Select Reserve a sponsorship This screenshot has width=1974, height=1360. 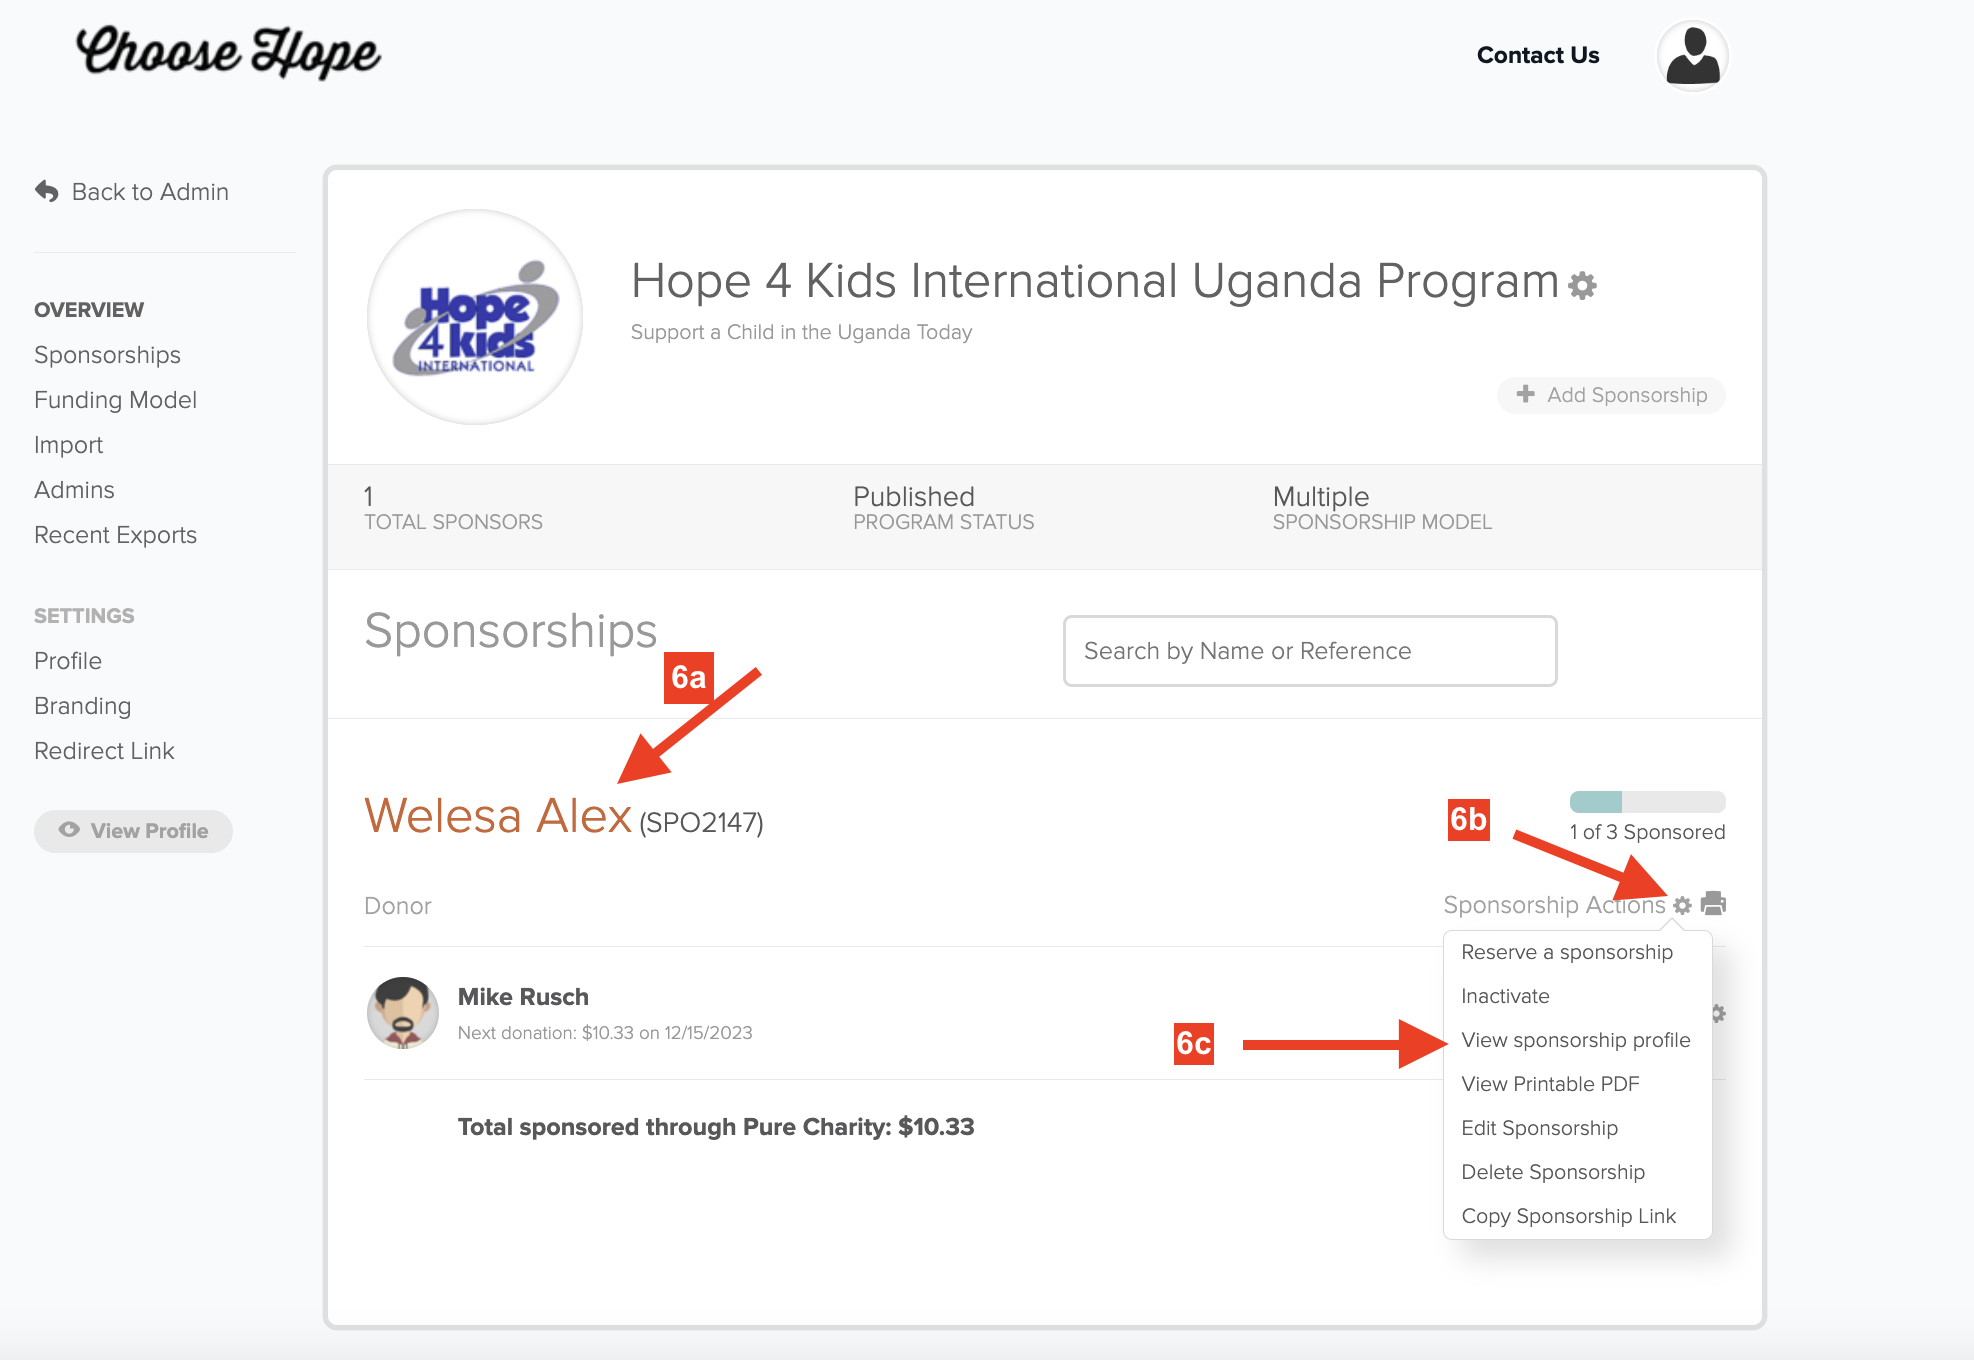tap(1566, 952)
